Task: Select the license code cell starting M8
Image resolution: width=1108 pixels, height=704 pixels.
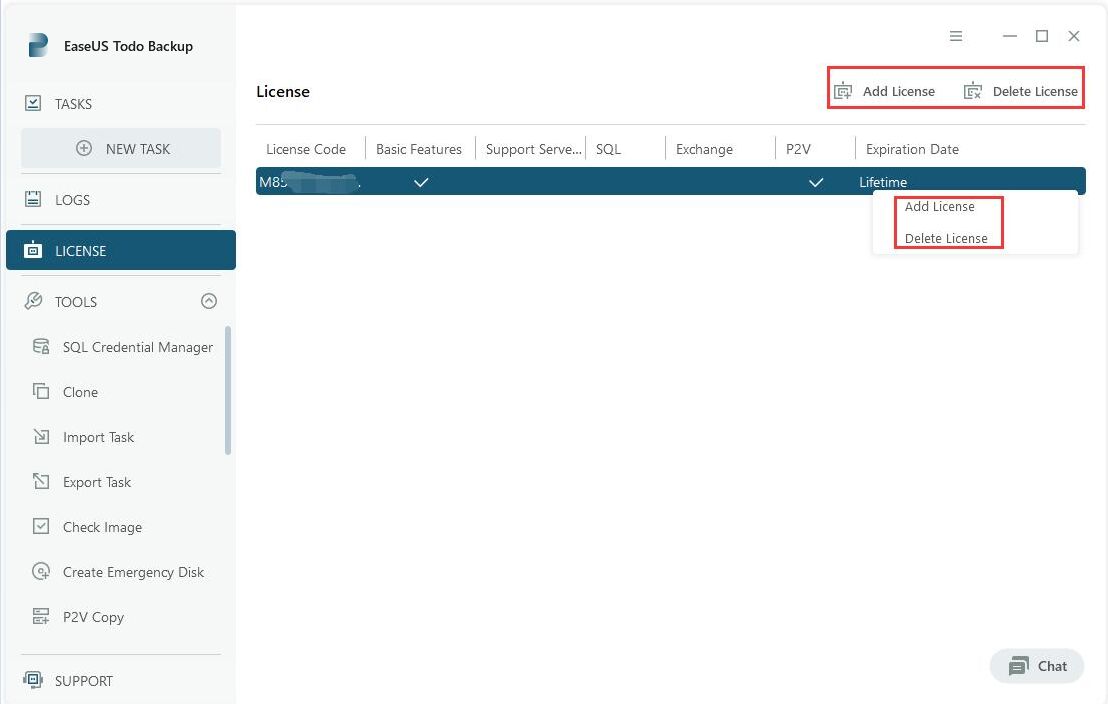Action: point(310,182)
